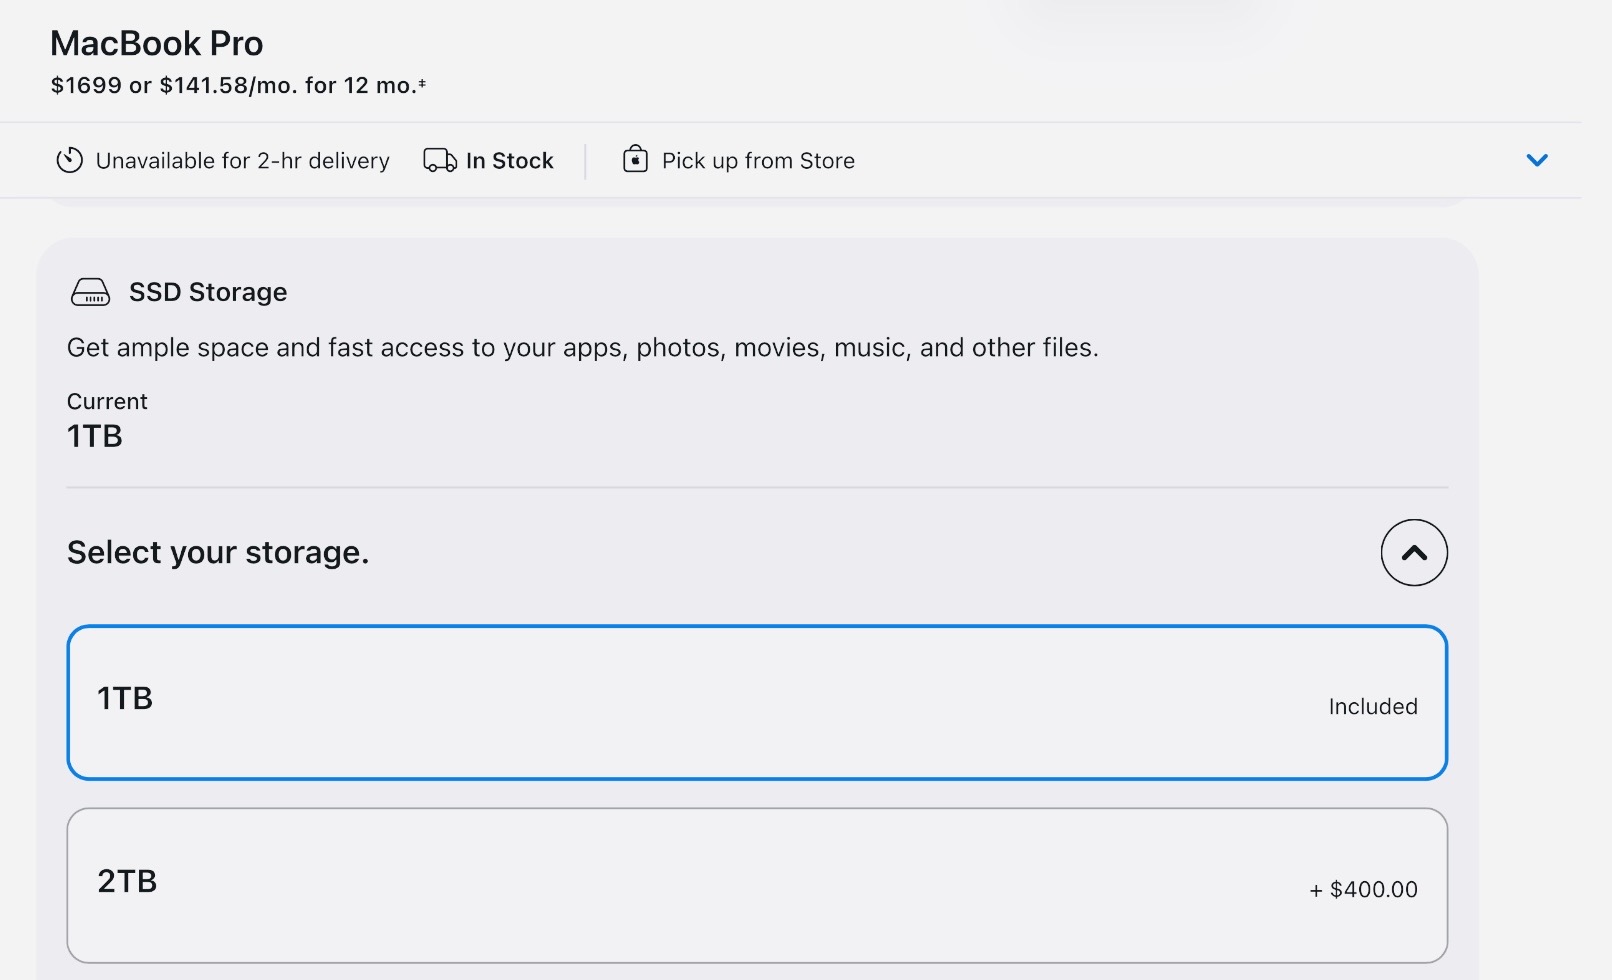Viewport: 1612px width, 980px height.
Task: Click the "SSD Storage" section heading
Action: [x=208, y=292]
